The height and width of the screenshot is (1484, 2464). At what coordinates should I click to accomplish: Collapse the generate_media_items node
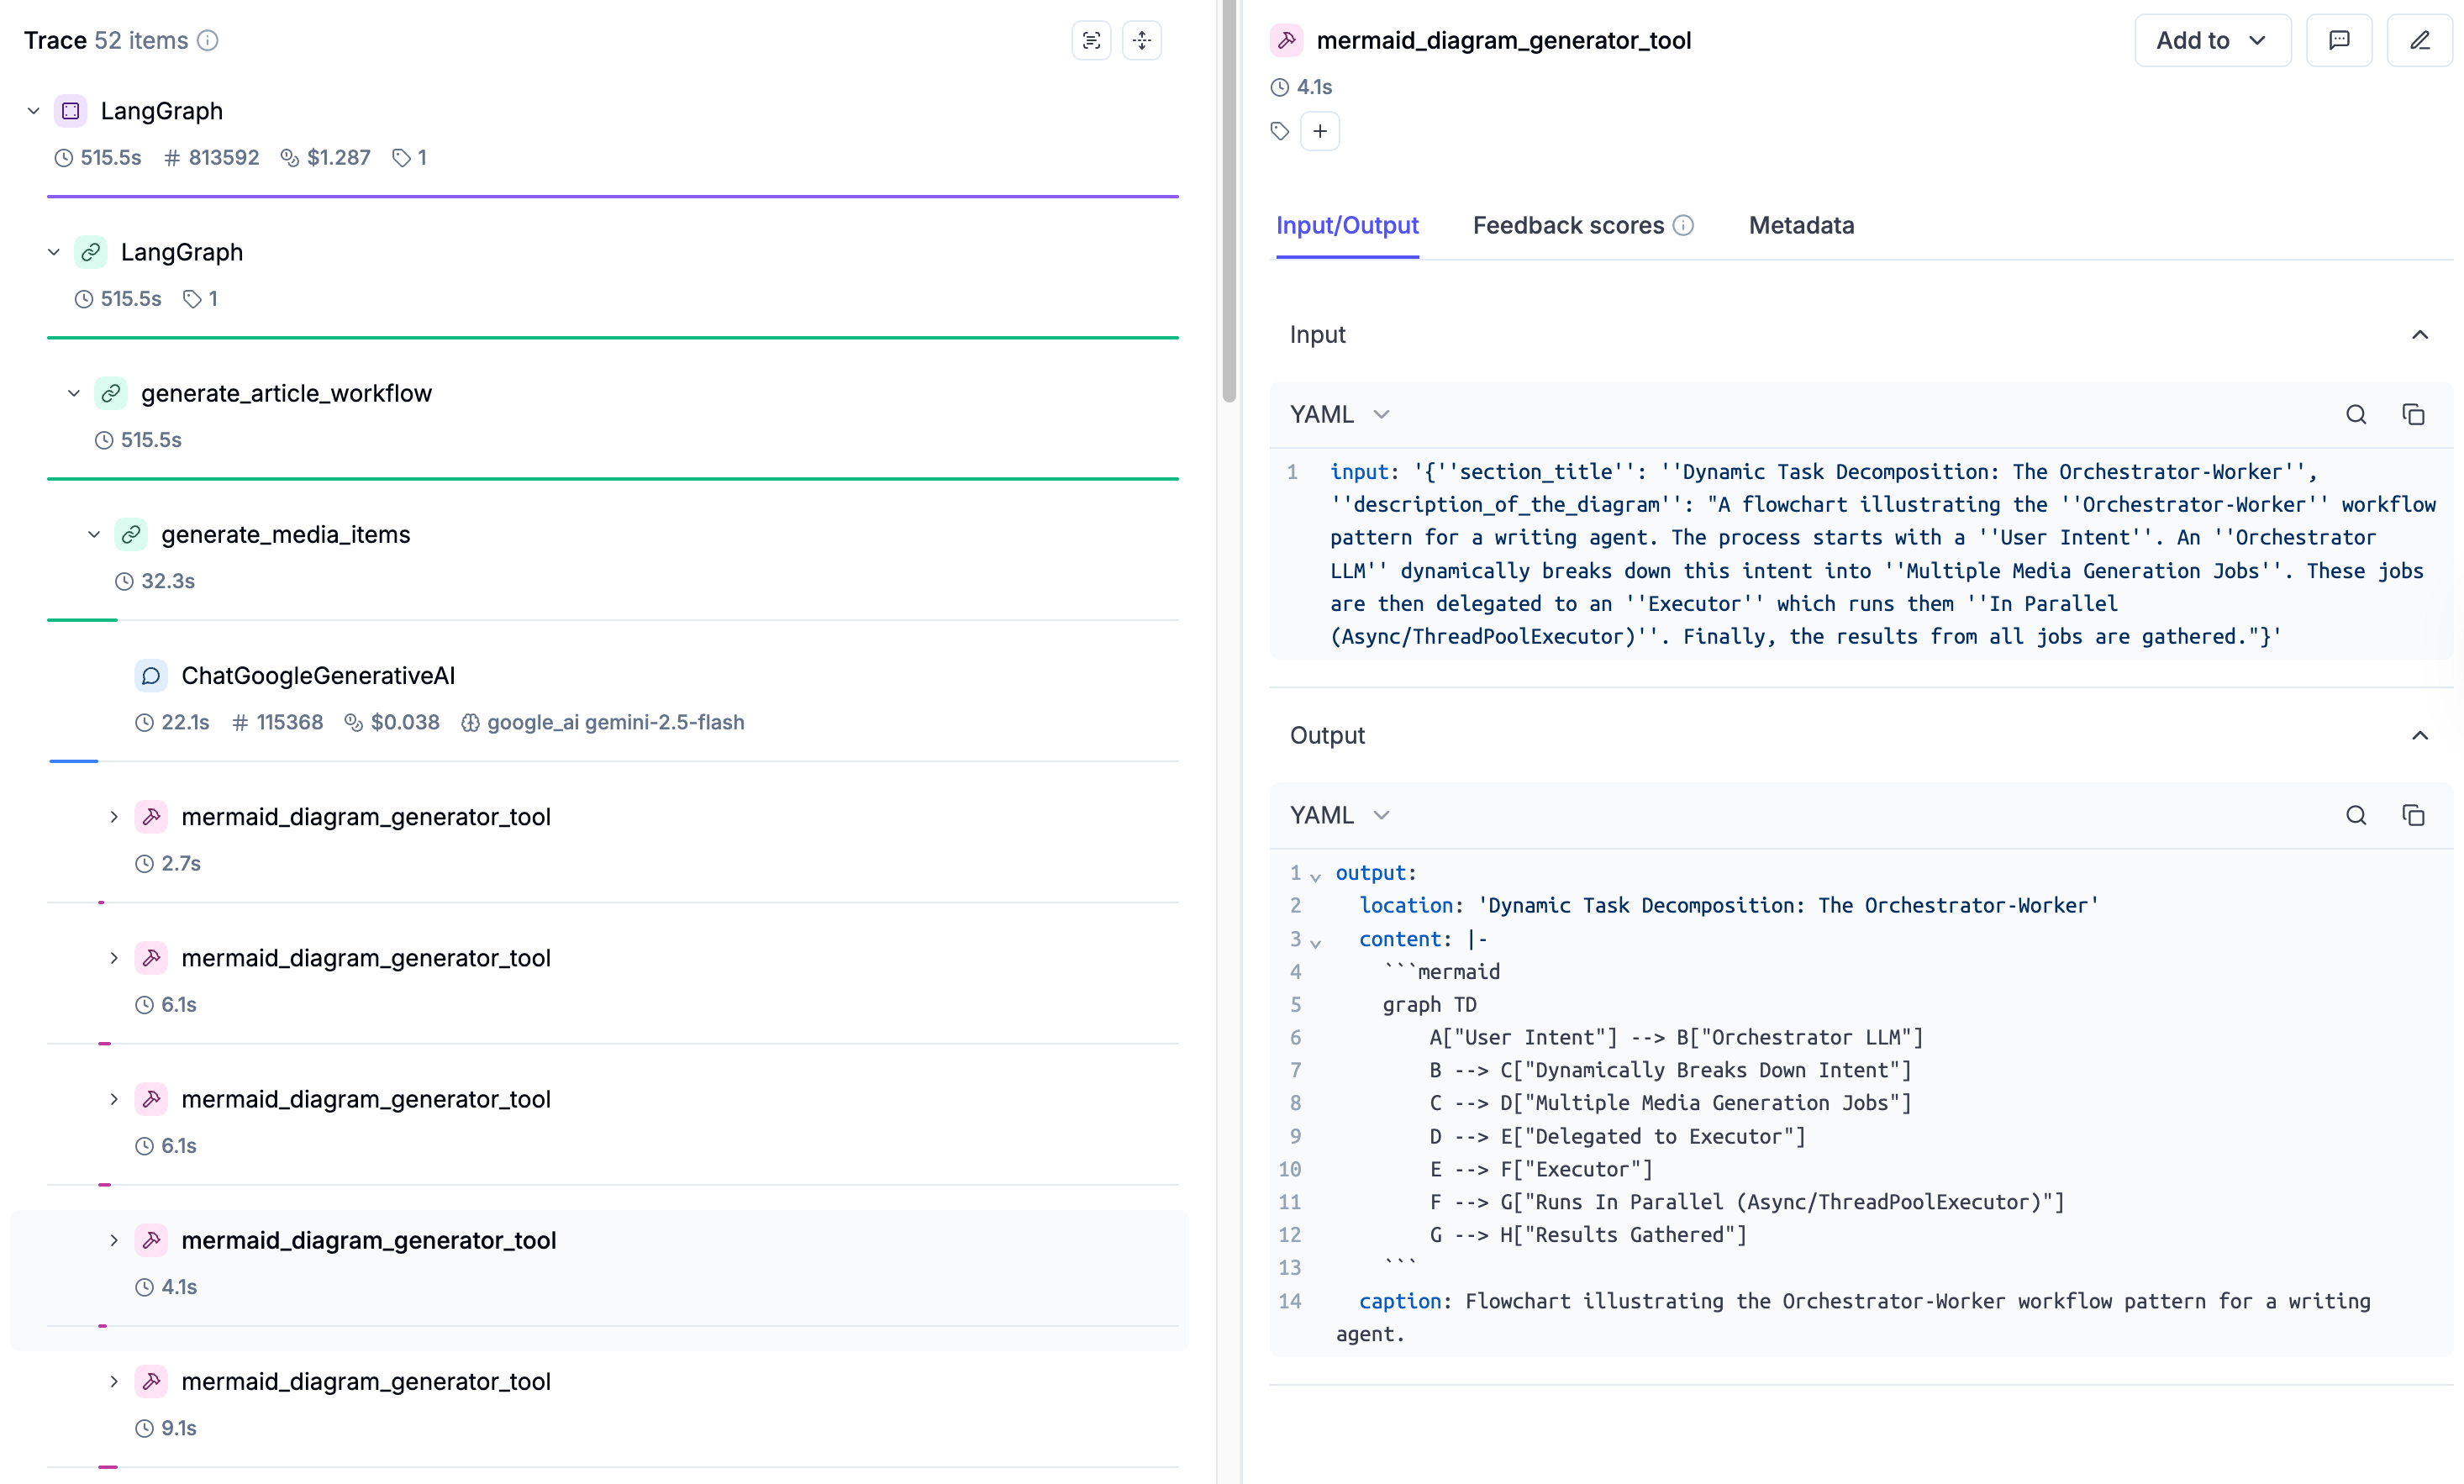click(94, 534)
